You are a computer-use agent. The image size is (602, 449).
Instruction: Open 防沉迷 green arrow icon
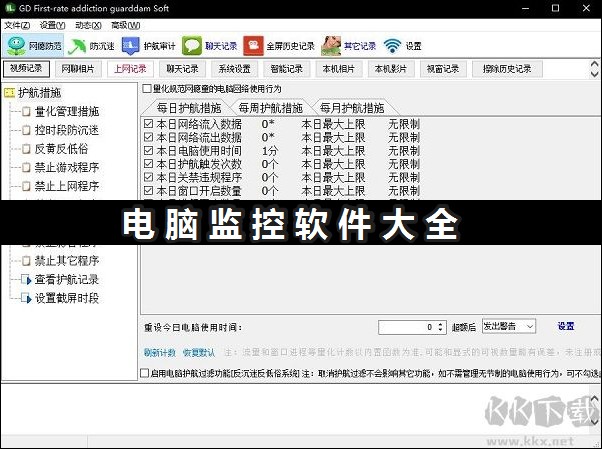pos(77,46)
